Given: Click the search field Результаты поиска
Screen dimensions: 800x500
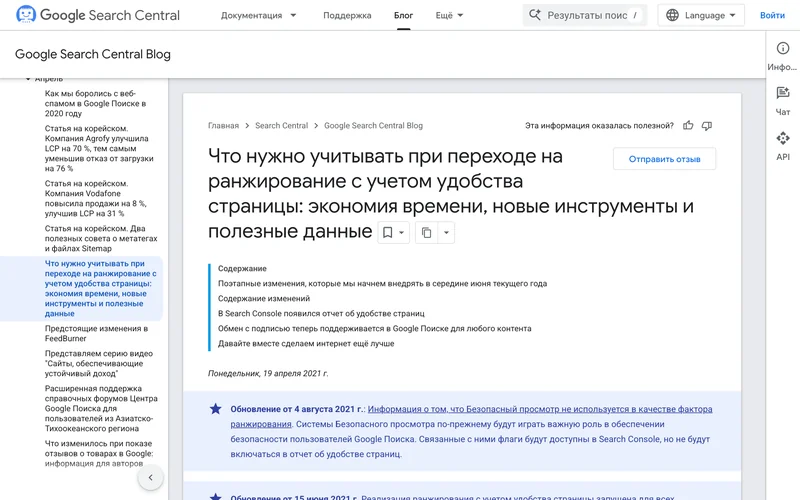Looking at the screenshot, I should point(585,15).
